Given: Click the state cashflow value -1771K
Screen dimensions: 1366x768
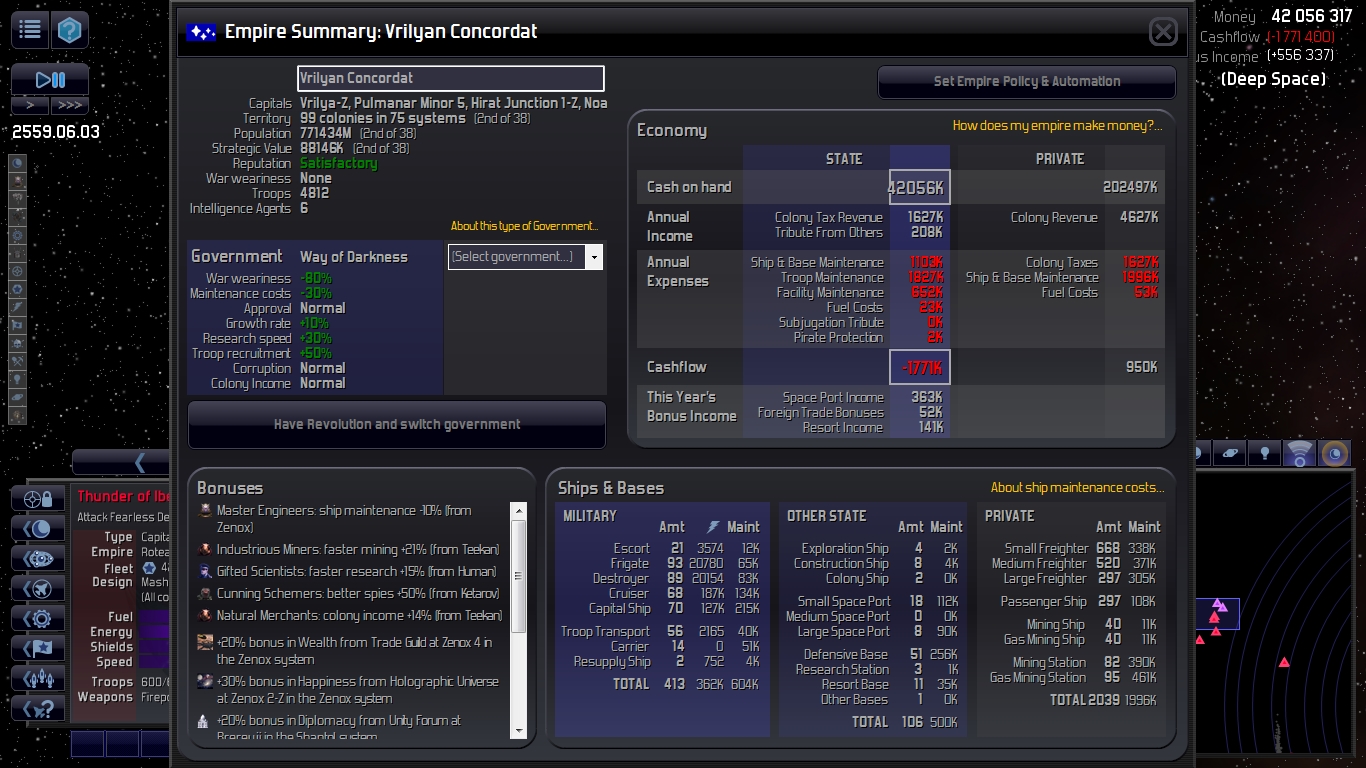Looking at the screenshot, I should [x=920, y=367].
